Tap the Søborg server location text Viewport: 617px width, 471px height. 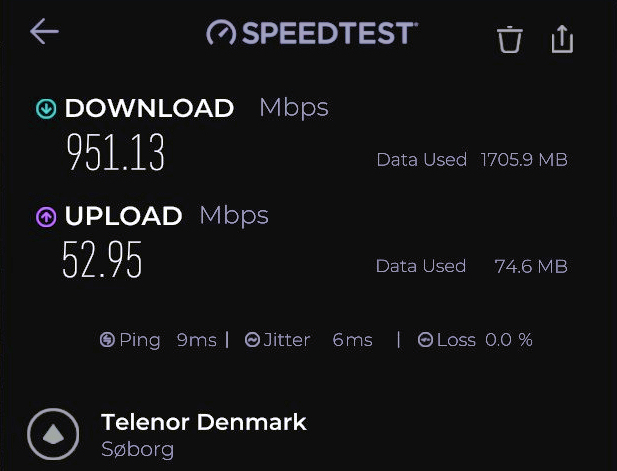pyautogui.click(x=138, y=449)
